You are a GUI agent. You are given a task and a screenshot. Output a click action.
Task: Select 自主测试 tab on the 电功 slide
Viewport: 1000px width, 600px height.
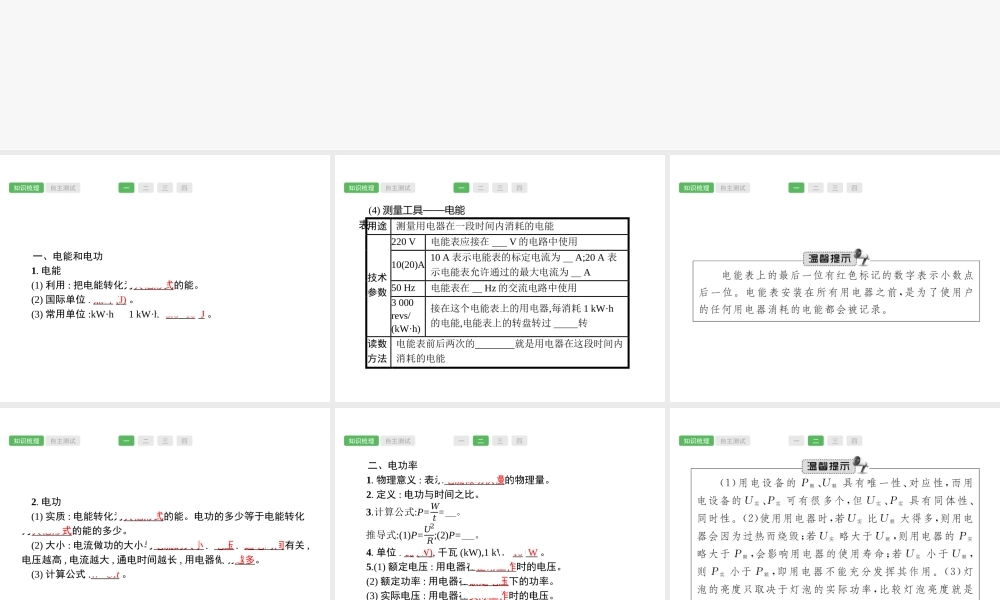pyautogui.click(x=63, y=441)
